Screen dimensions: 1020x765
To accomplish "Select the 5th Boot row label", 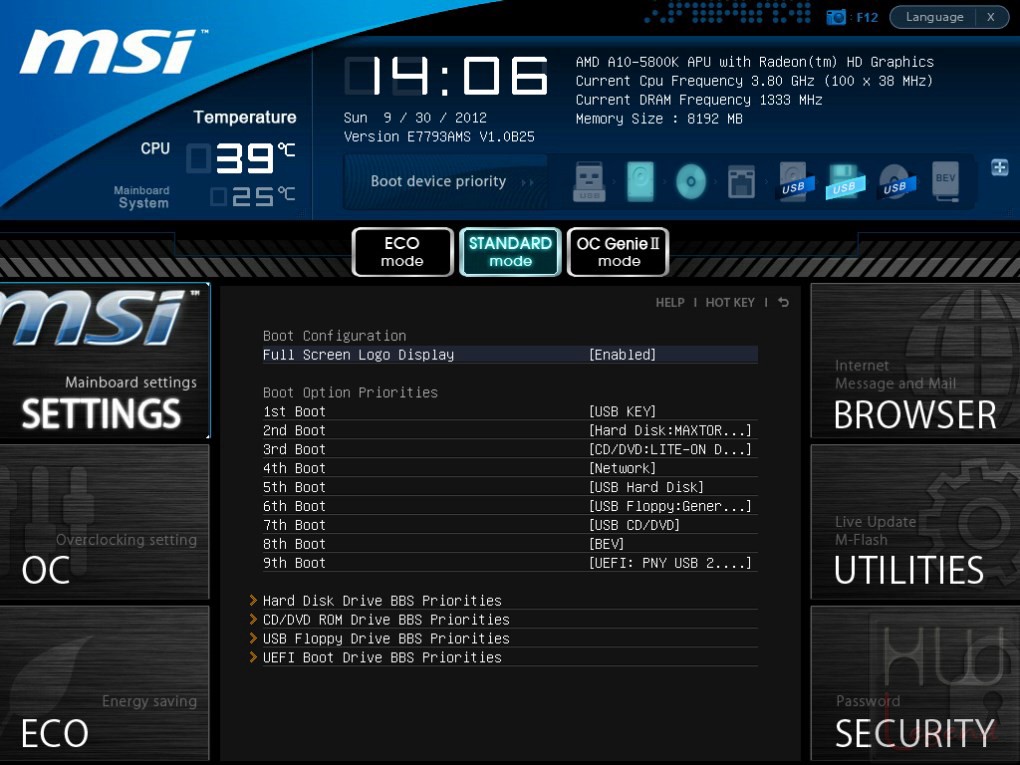I will click(294, 487).
